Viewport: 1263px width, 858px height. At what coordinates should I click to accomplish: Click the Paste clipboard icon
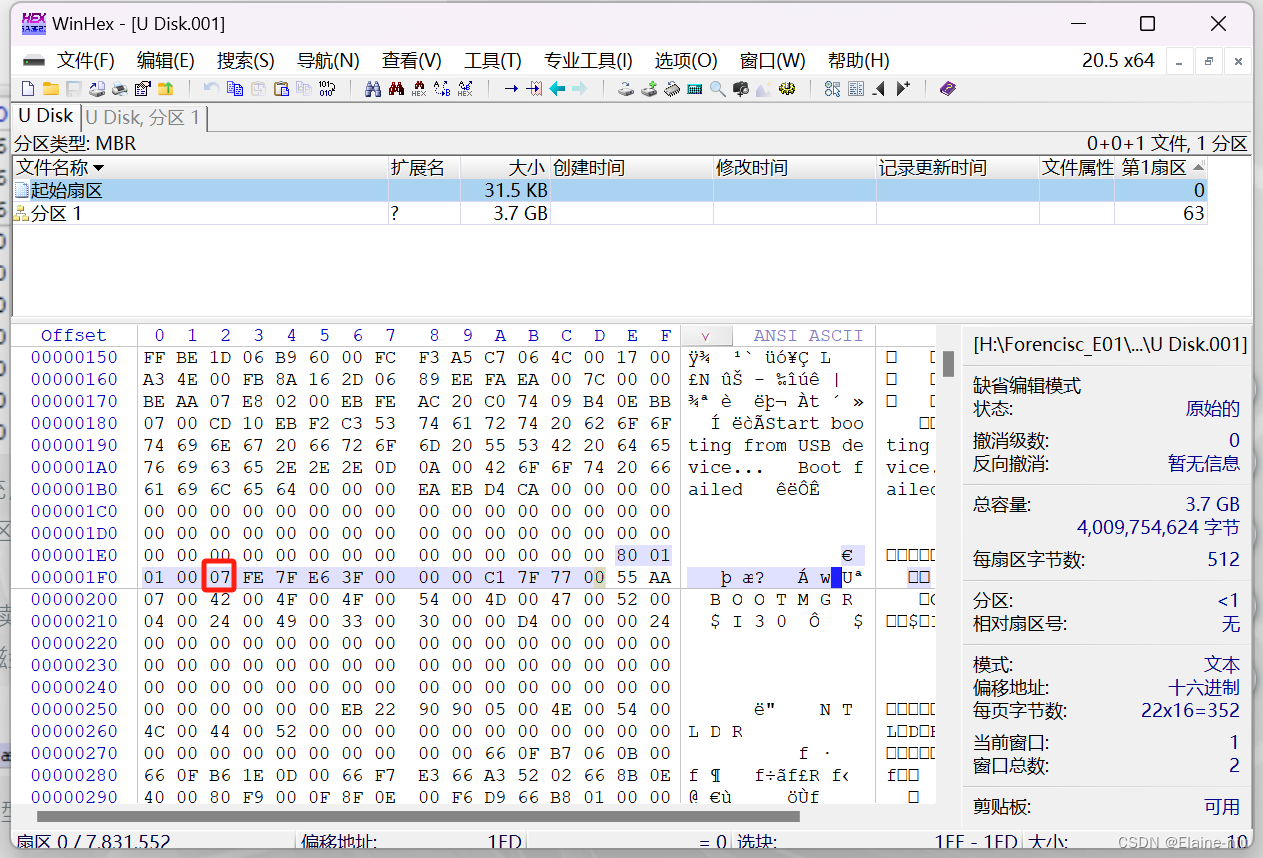280,89
